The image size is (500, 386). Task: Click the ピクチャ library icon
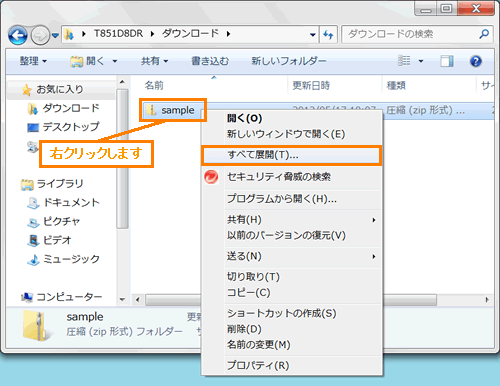pos(33,222)
